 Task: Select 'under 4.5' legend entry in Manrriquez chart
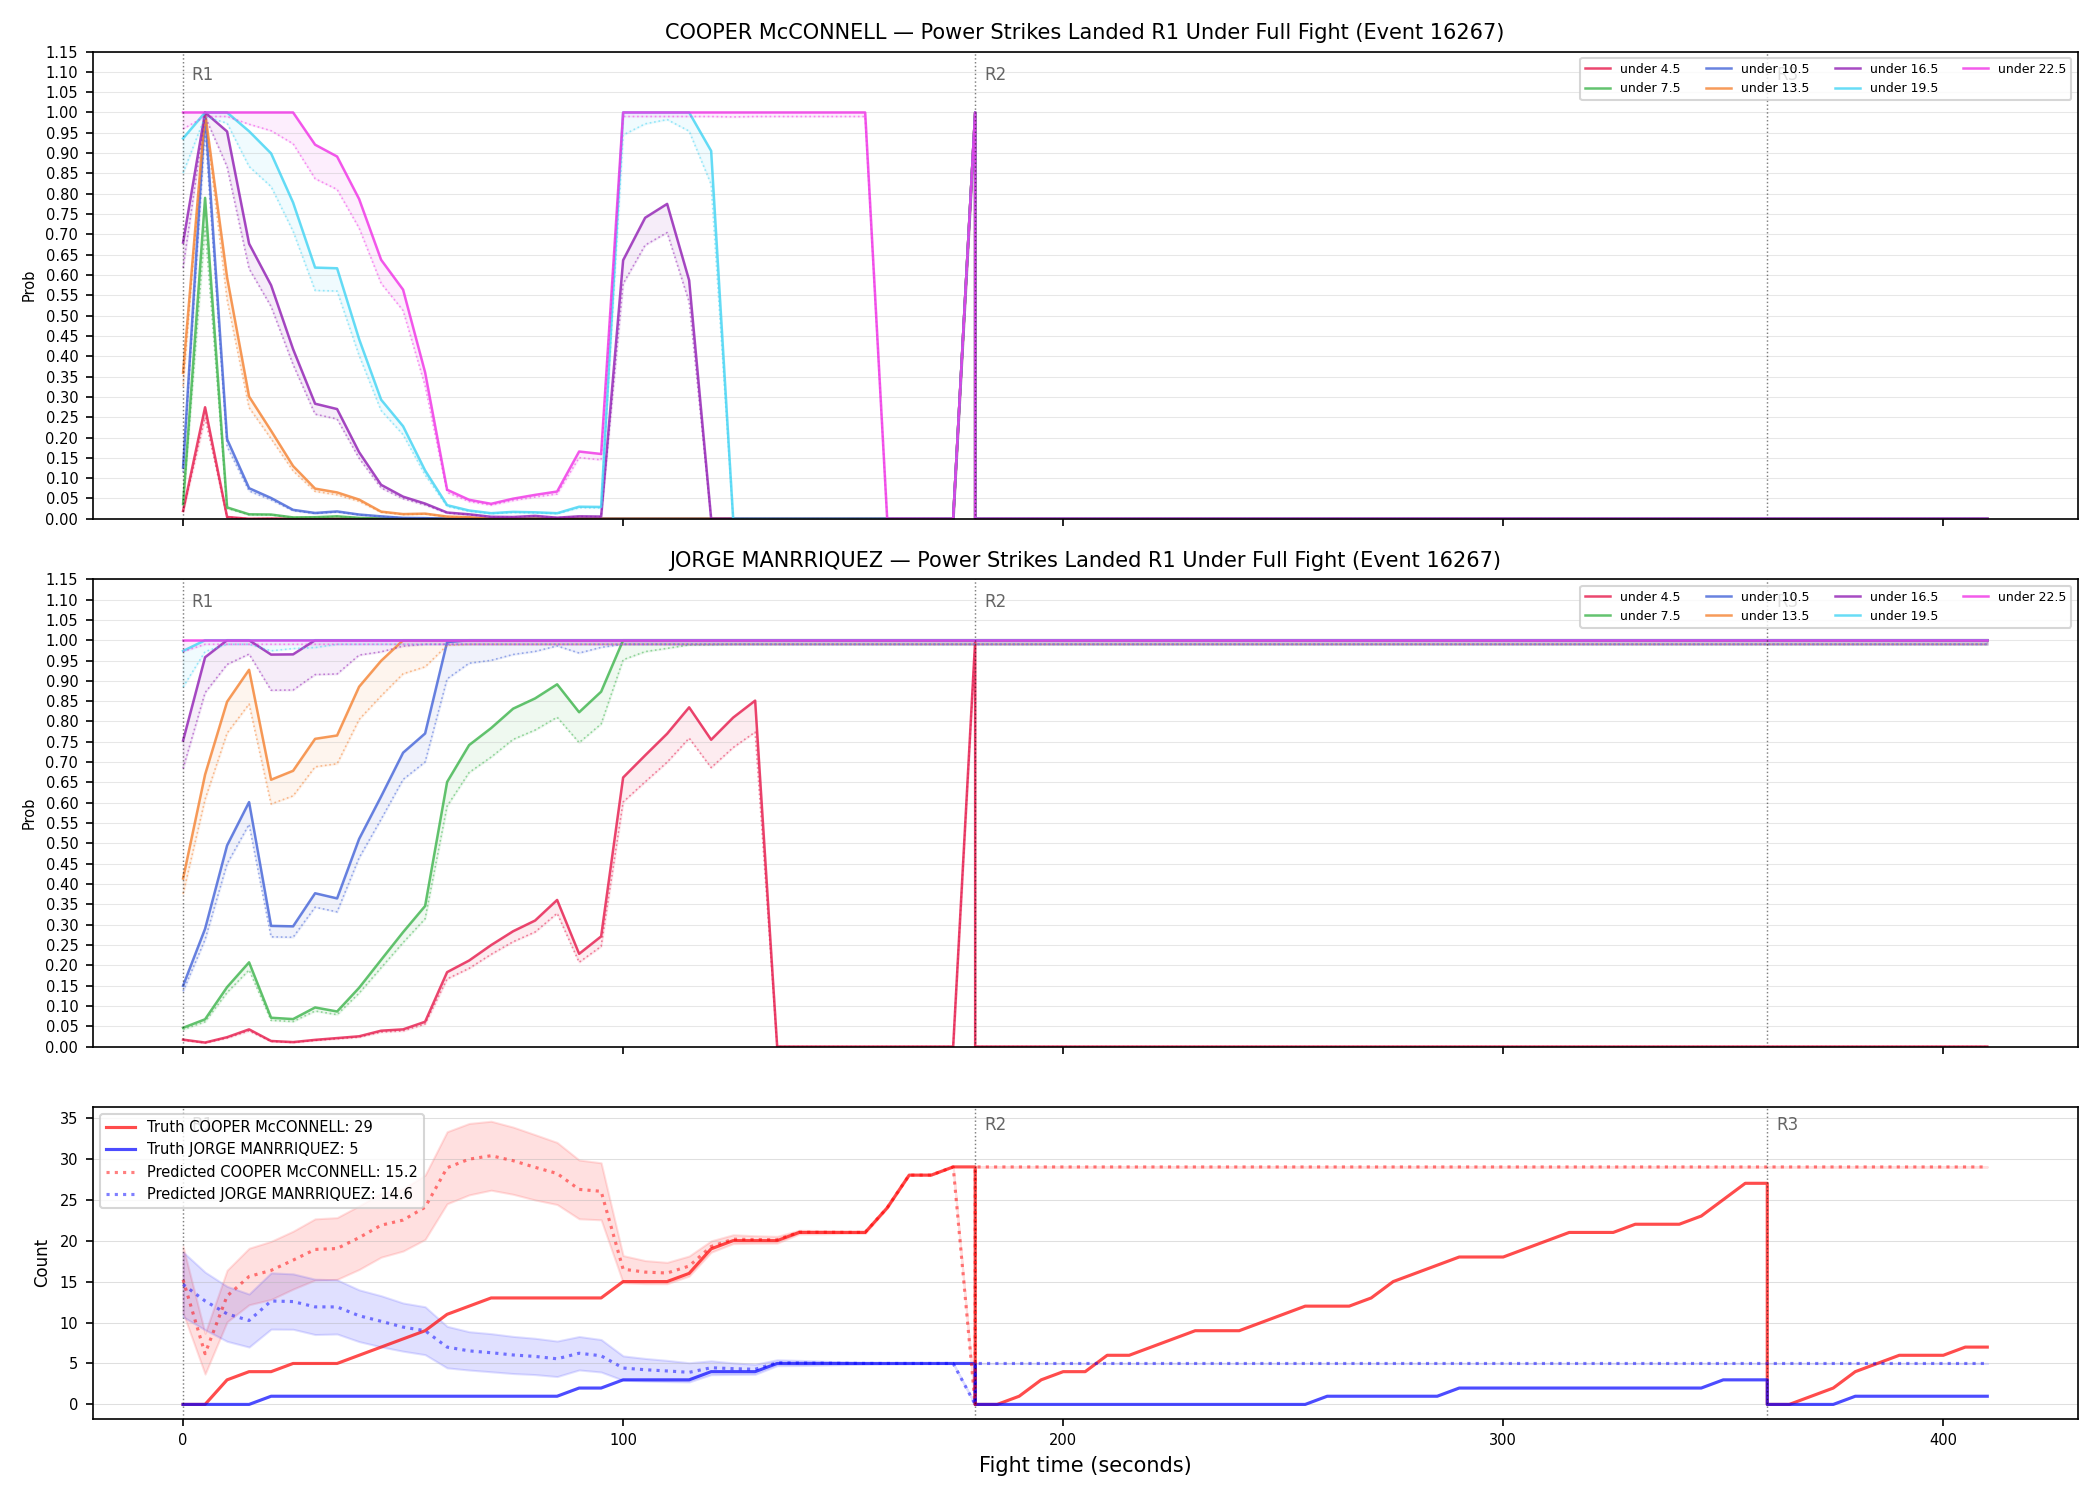coord(1632,597)
